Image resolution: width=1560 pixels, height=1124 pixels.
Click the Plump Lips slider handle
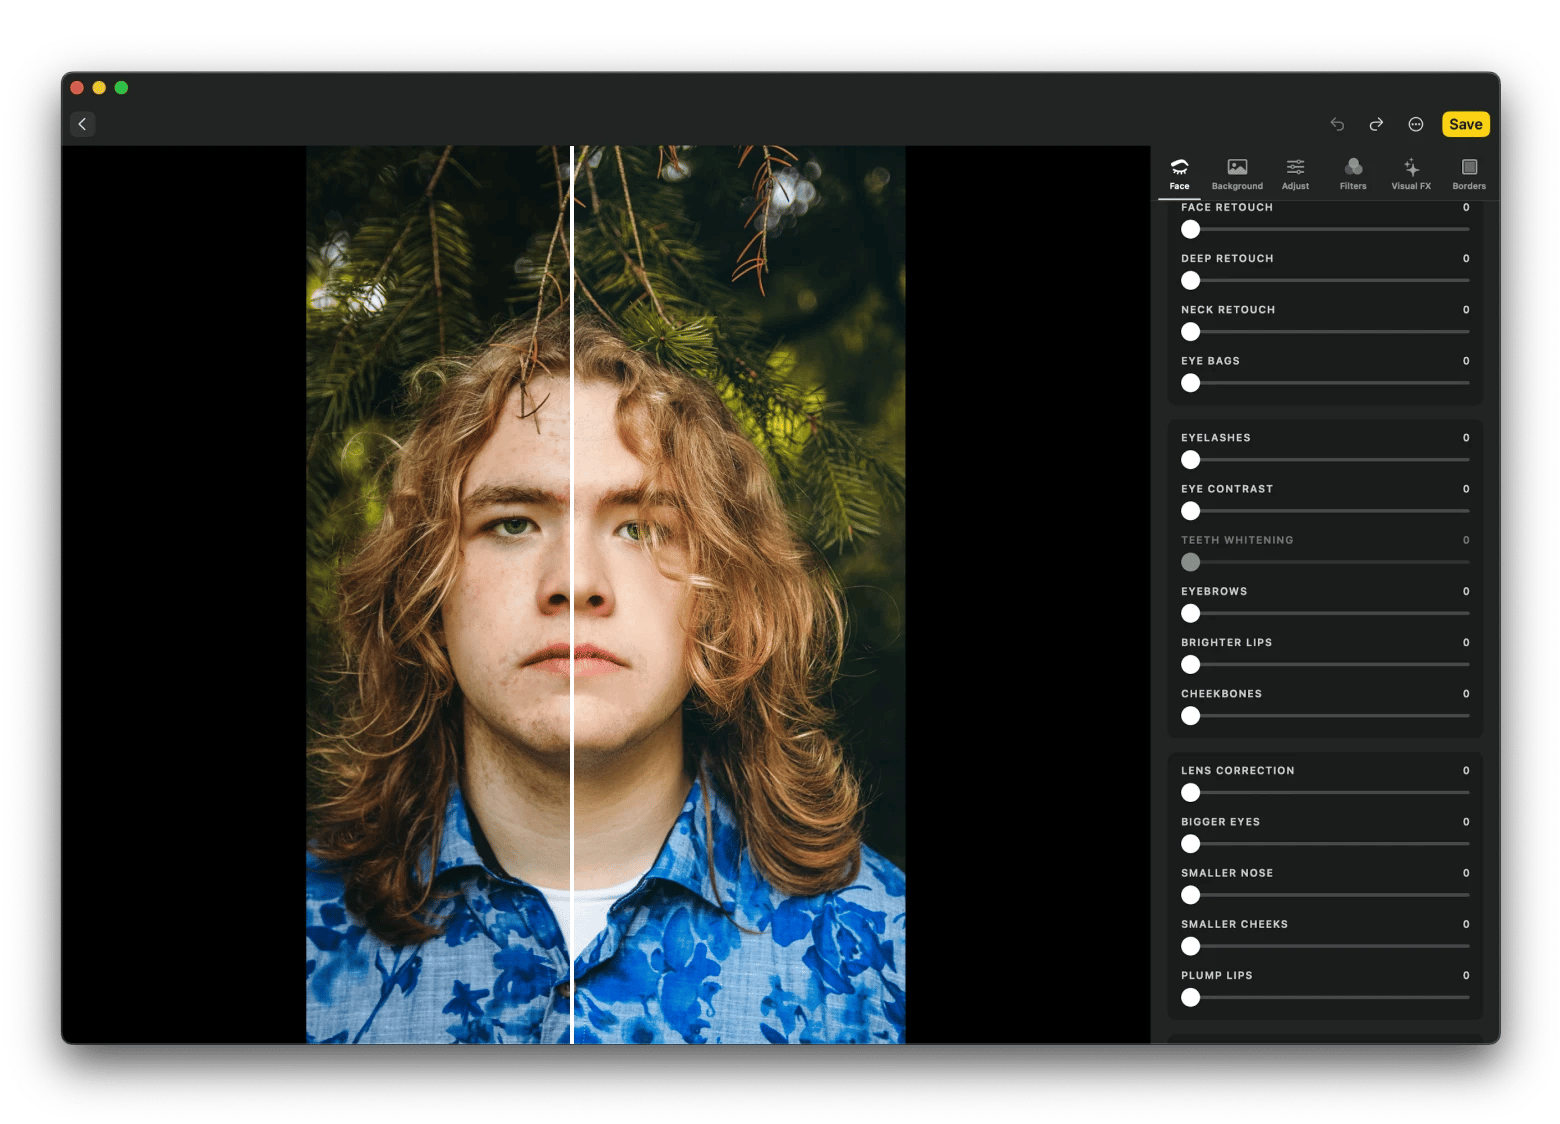(1190, 997)
